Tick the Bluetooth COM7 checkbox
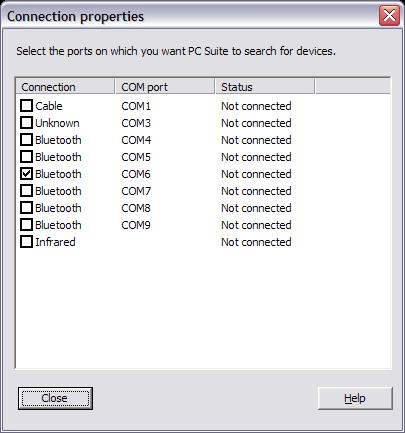Screen dimensions: 405x433 (26, 191)
